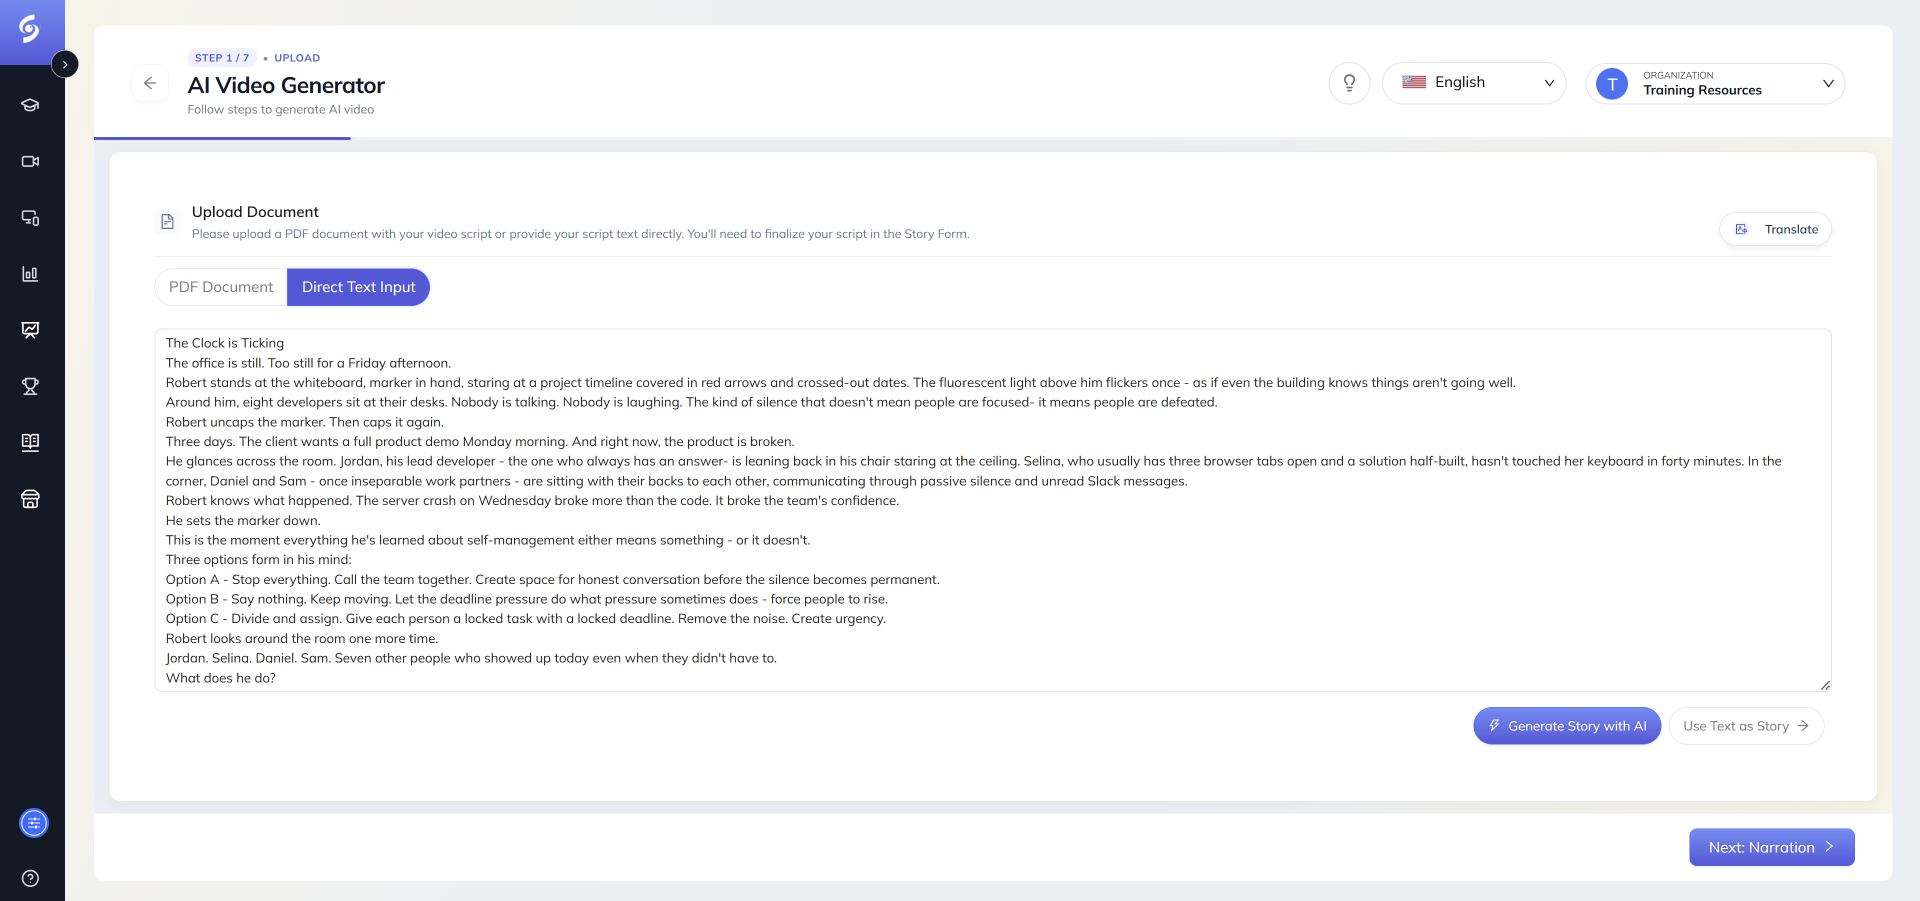This screenshot has width=1920, height=901.
Task: Open the storefront marketplace icon
Action: pos(30,499)
